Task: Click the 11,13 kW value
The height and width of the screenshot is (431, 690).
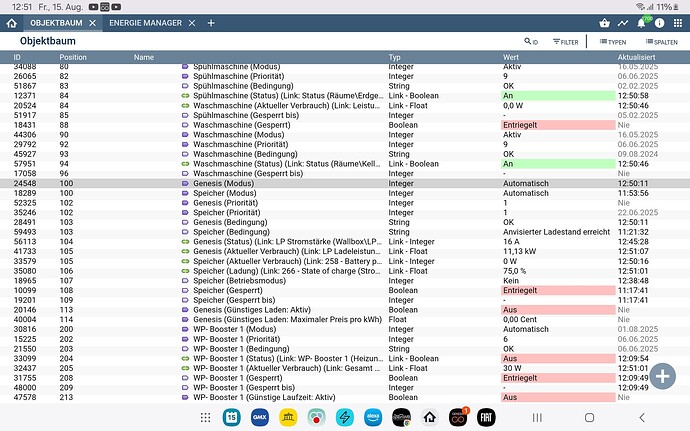Action: [520, 251]
